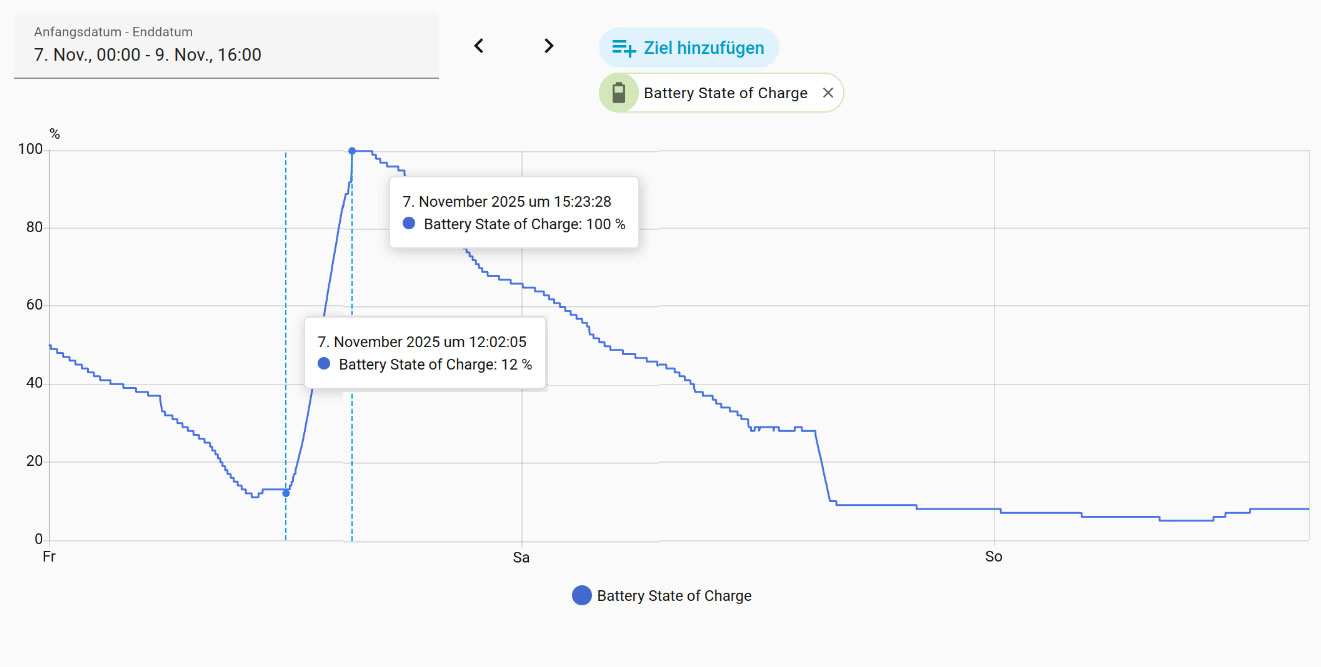This screenshot has width=1321, height=667.
Task: Click the blue legend dot below the chart
Action: click(582, 596)
